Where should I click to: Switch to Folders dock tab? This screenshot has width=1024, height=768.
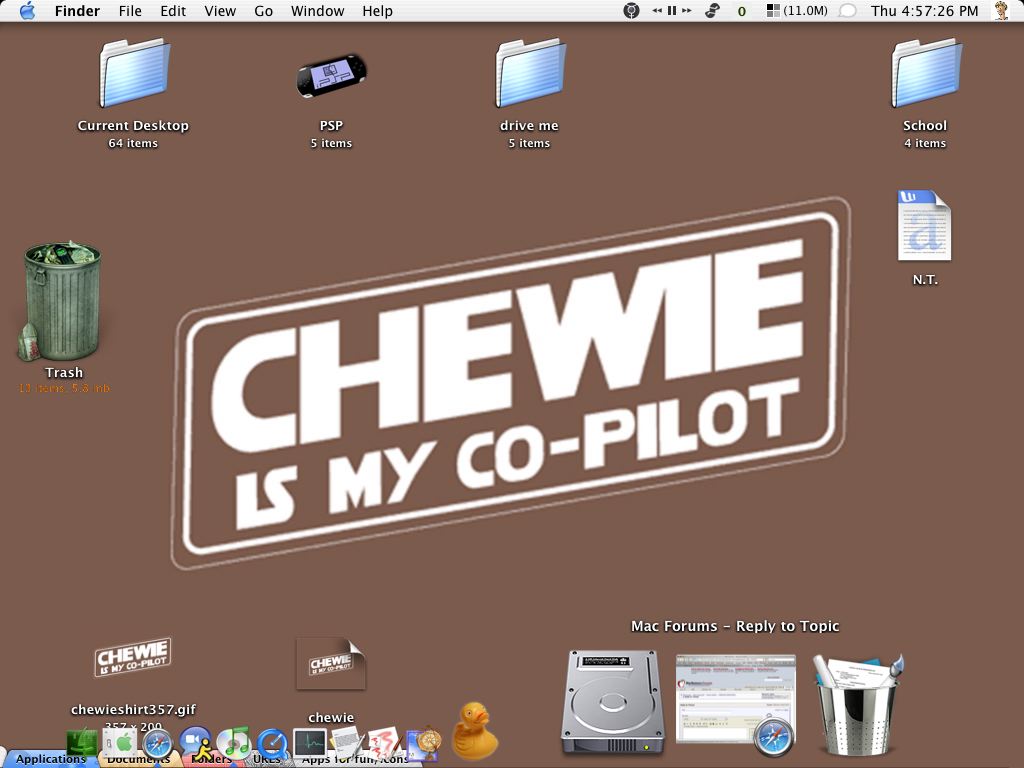pyautogui.click(x=212, y=760)
